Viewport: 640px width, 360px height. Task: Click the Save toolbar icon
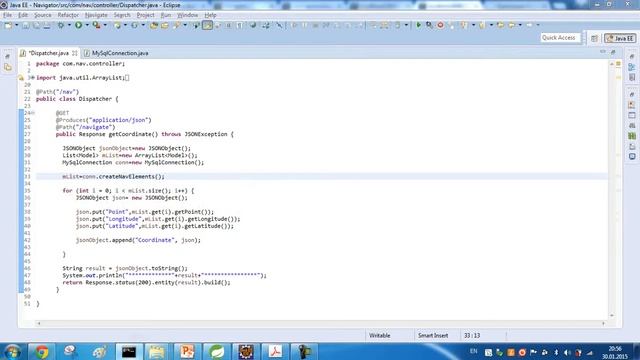click(26, 25)
